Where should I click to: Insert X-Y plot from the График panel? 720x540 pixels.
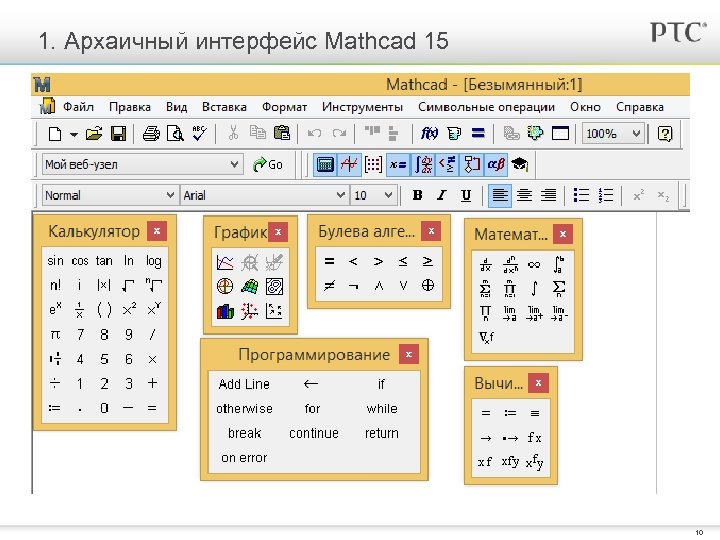[225, 263]
